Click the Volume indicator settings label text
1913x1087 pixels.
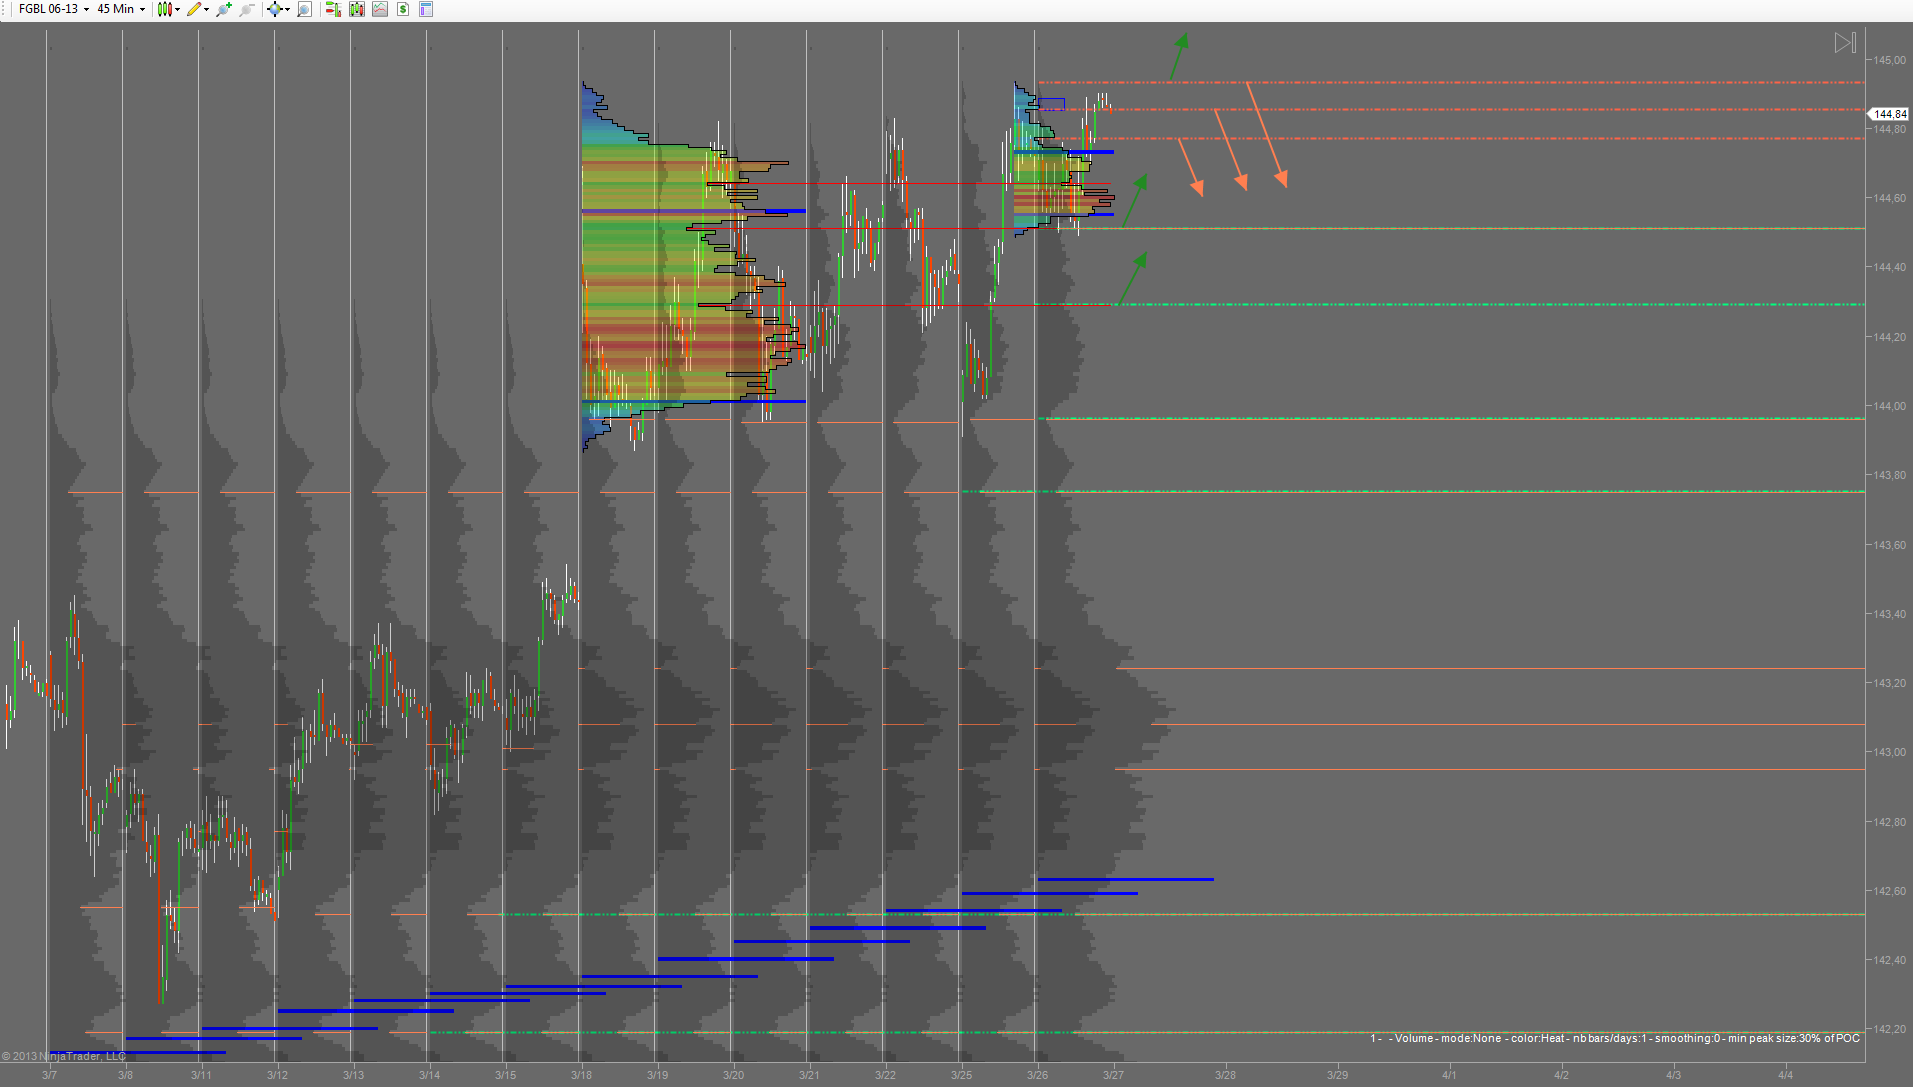point(1615,1038)
